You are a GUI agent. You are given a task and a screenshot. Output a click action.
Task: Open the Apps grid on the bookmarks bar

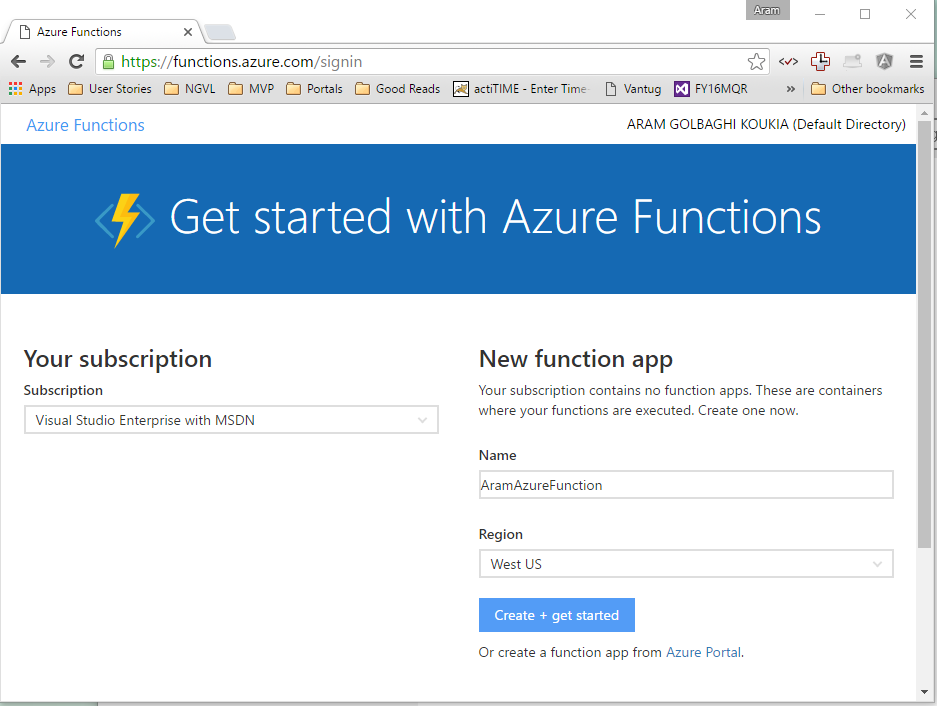[16, 88]
